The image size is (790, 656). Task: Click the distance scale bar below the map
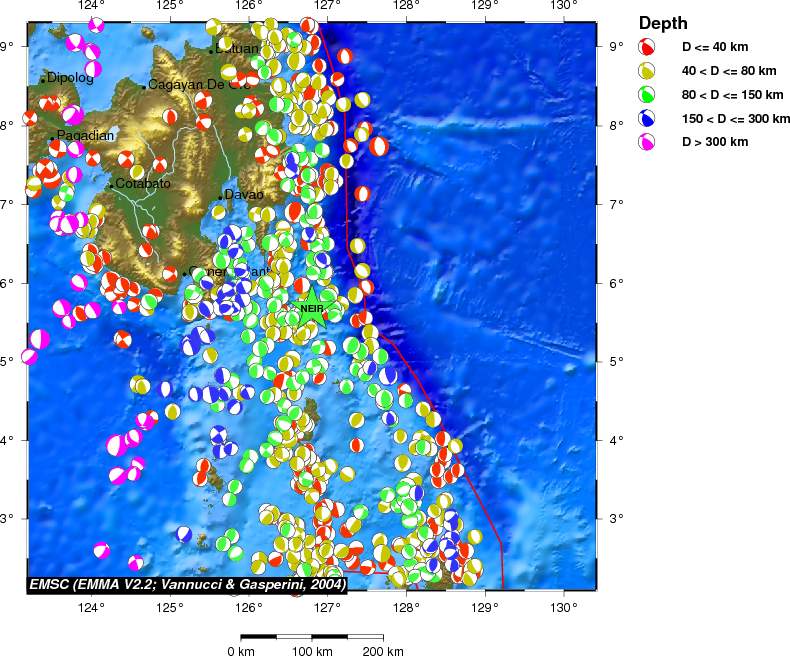pos(312,636)
